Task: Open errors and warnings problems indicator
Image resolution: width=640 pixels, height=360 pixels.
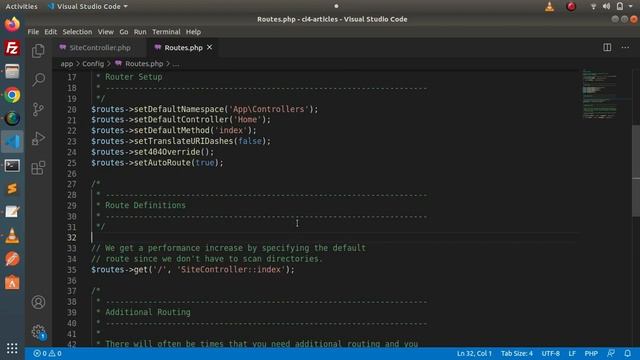Action: [x=47, y=353]
